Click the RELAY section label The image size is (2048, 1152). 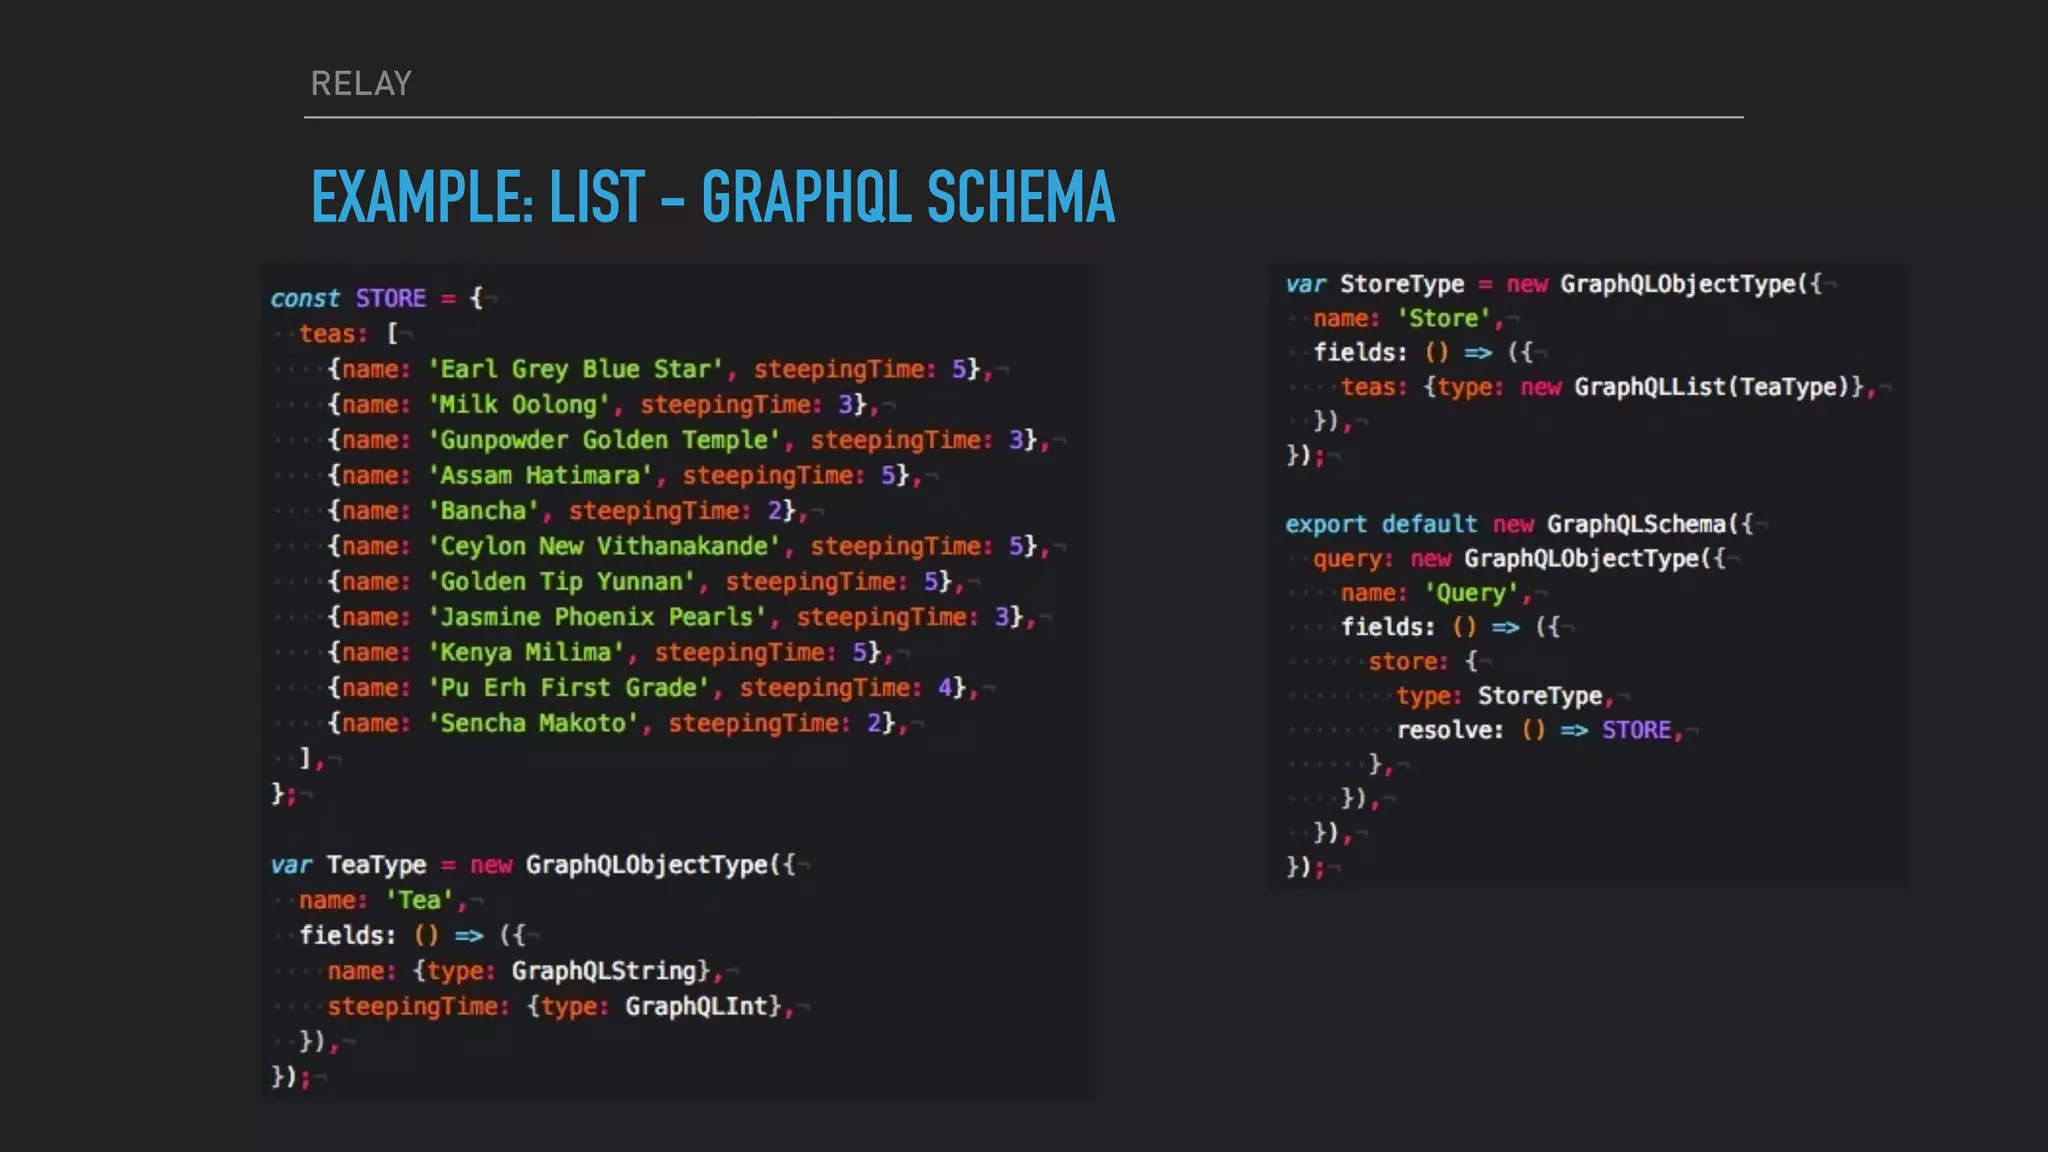coord(361,84)
